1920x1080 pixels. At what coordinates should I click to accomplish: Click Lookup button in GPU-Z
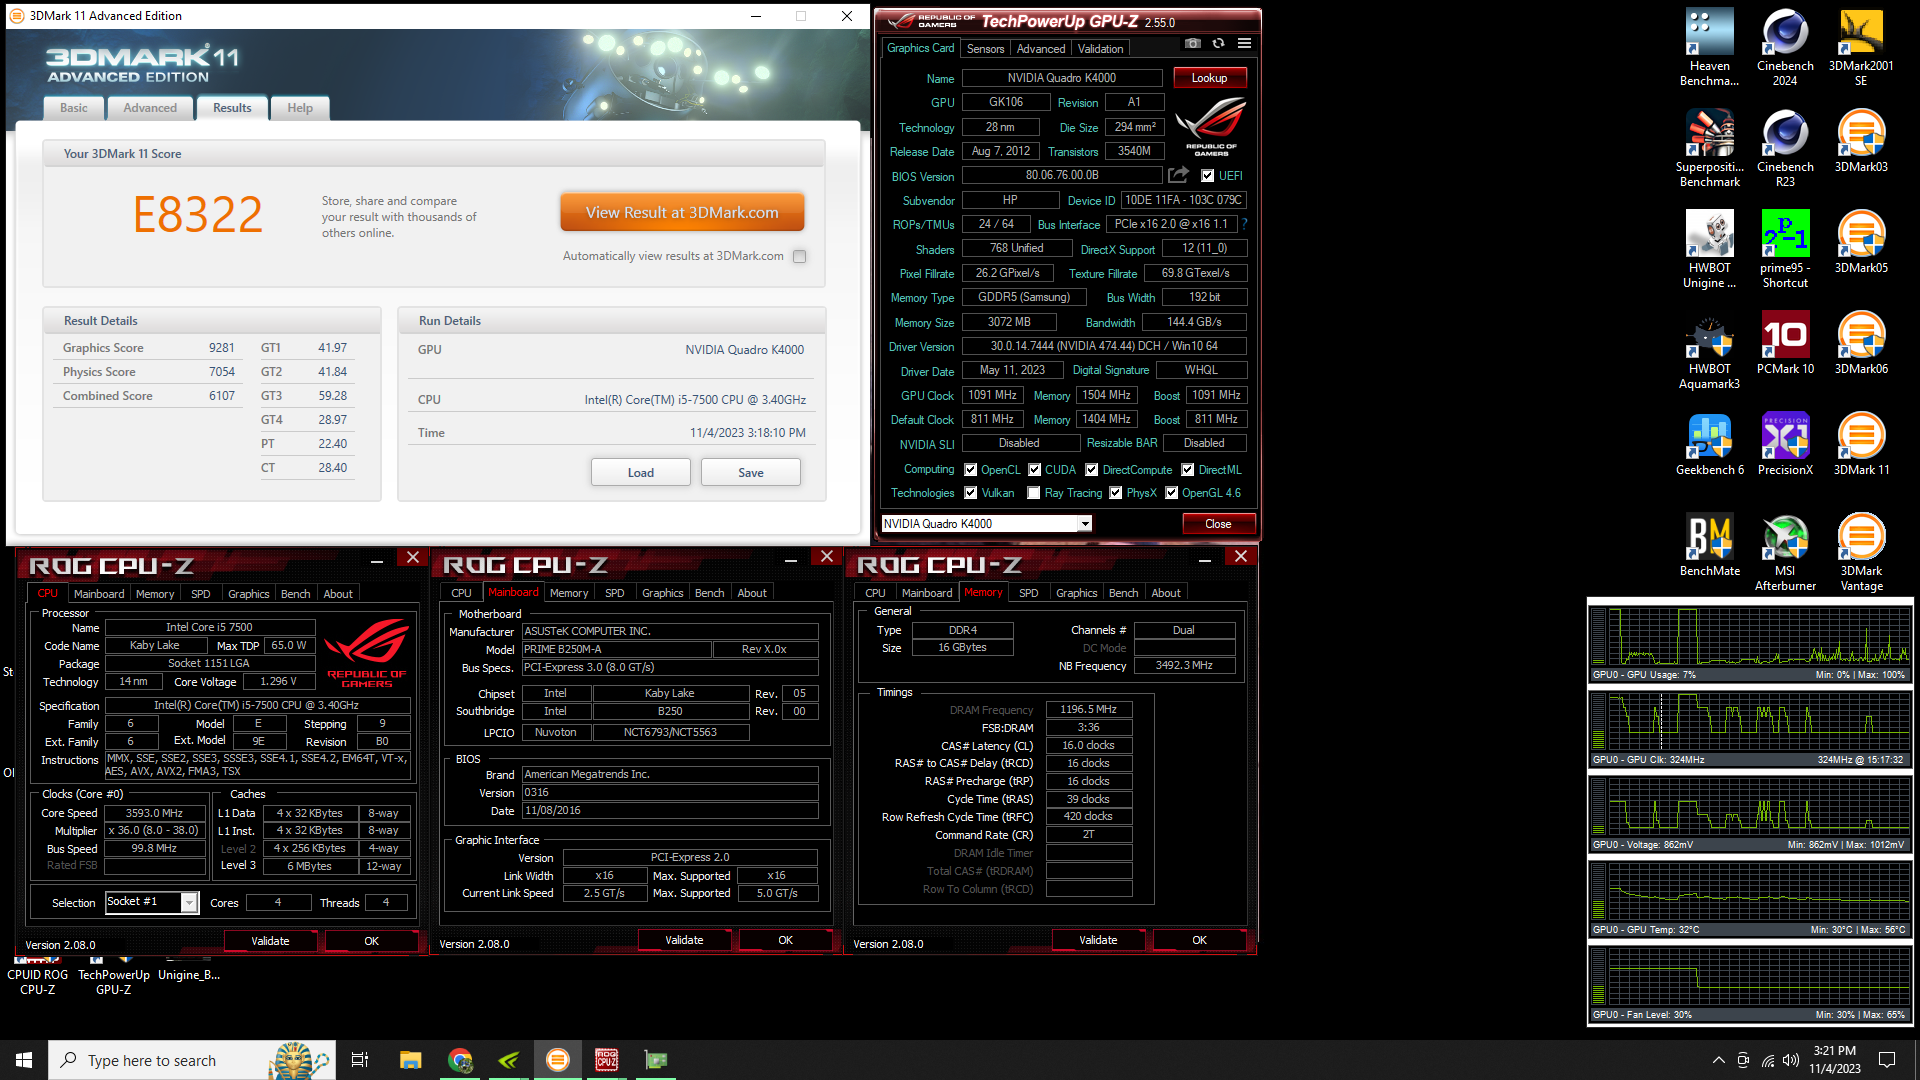1209,78
